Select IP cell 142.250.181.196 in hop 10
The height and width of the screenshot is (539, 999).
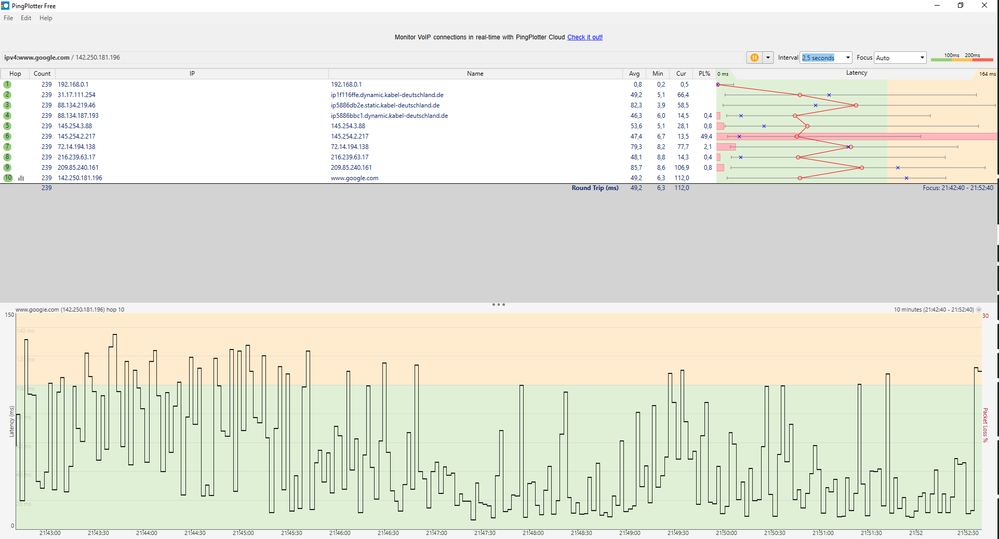click(x=80, y=178)
